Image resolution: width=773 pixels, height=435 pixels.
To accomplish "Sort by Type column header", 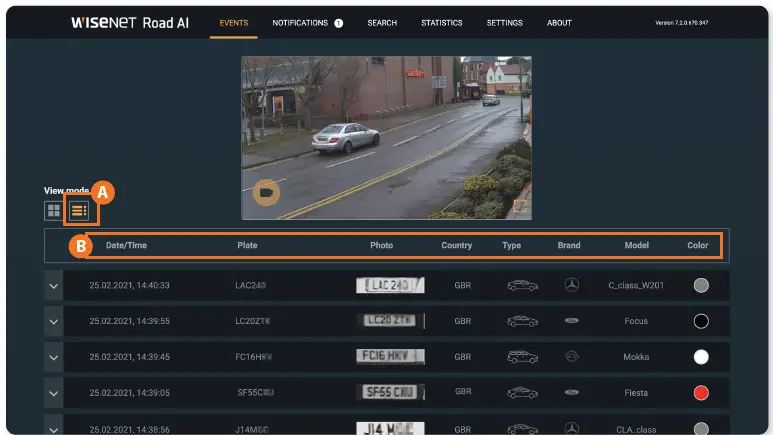I will pyautogui.click(x=511, y=245).
